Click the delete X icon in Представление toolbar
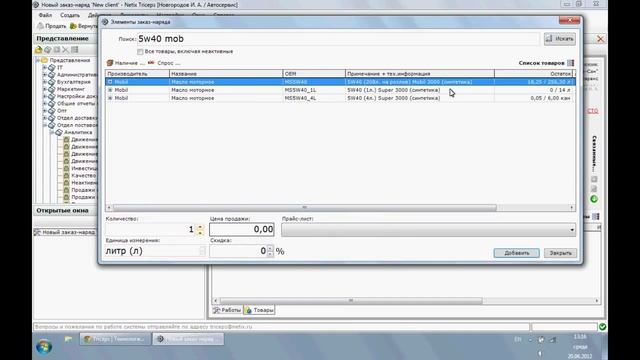The height and width of the screenshot is (360, 640). (66, 50)
